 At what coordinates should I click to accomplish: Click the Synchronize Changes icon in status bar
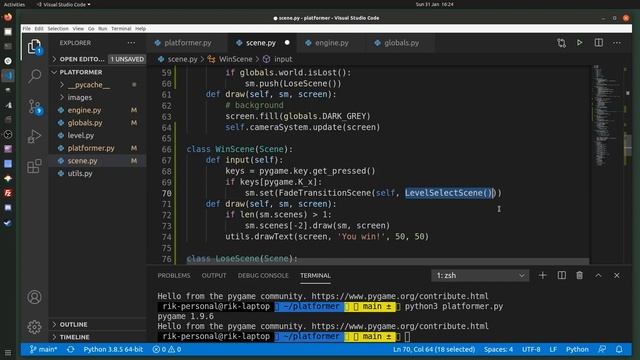[71, 349]
